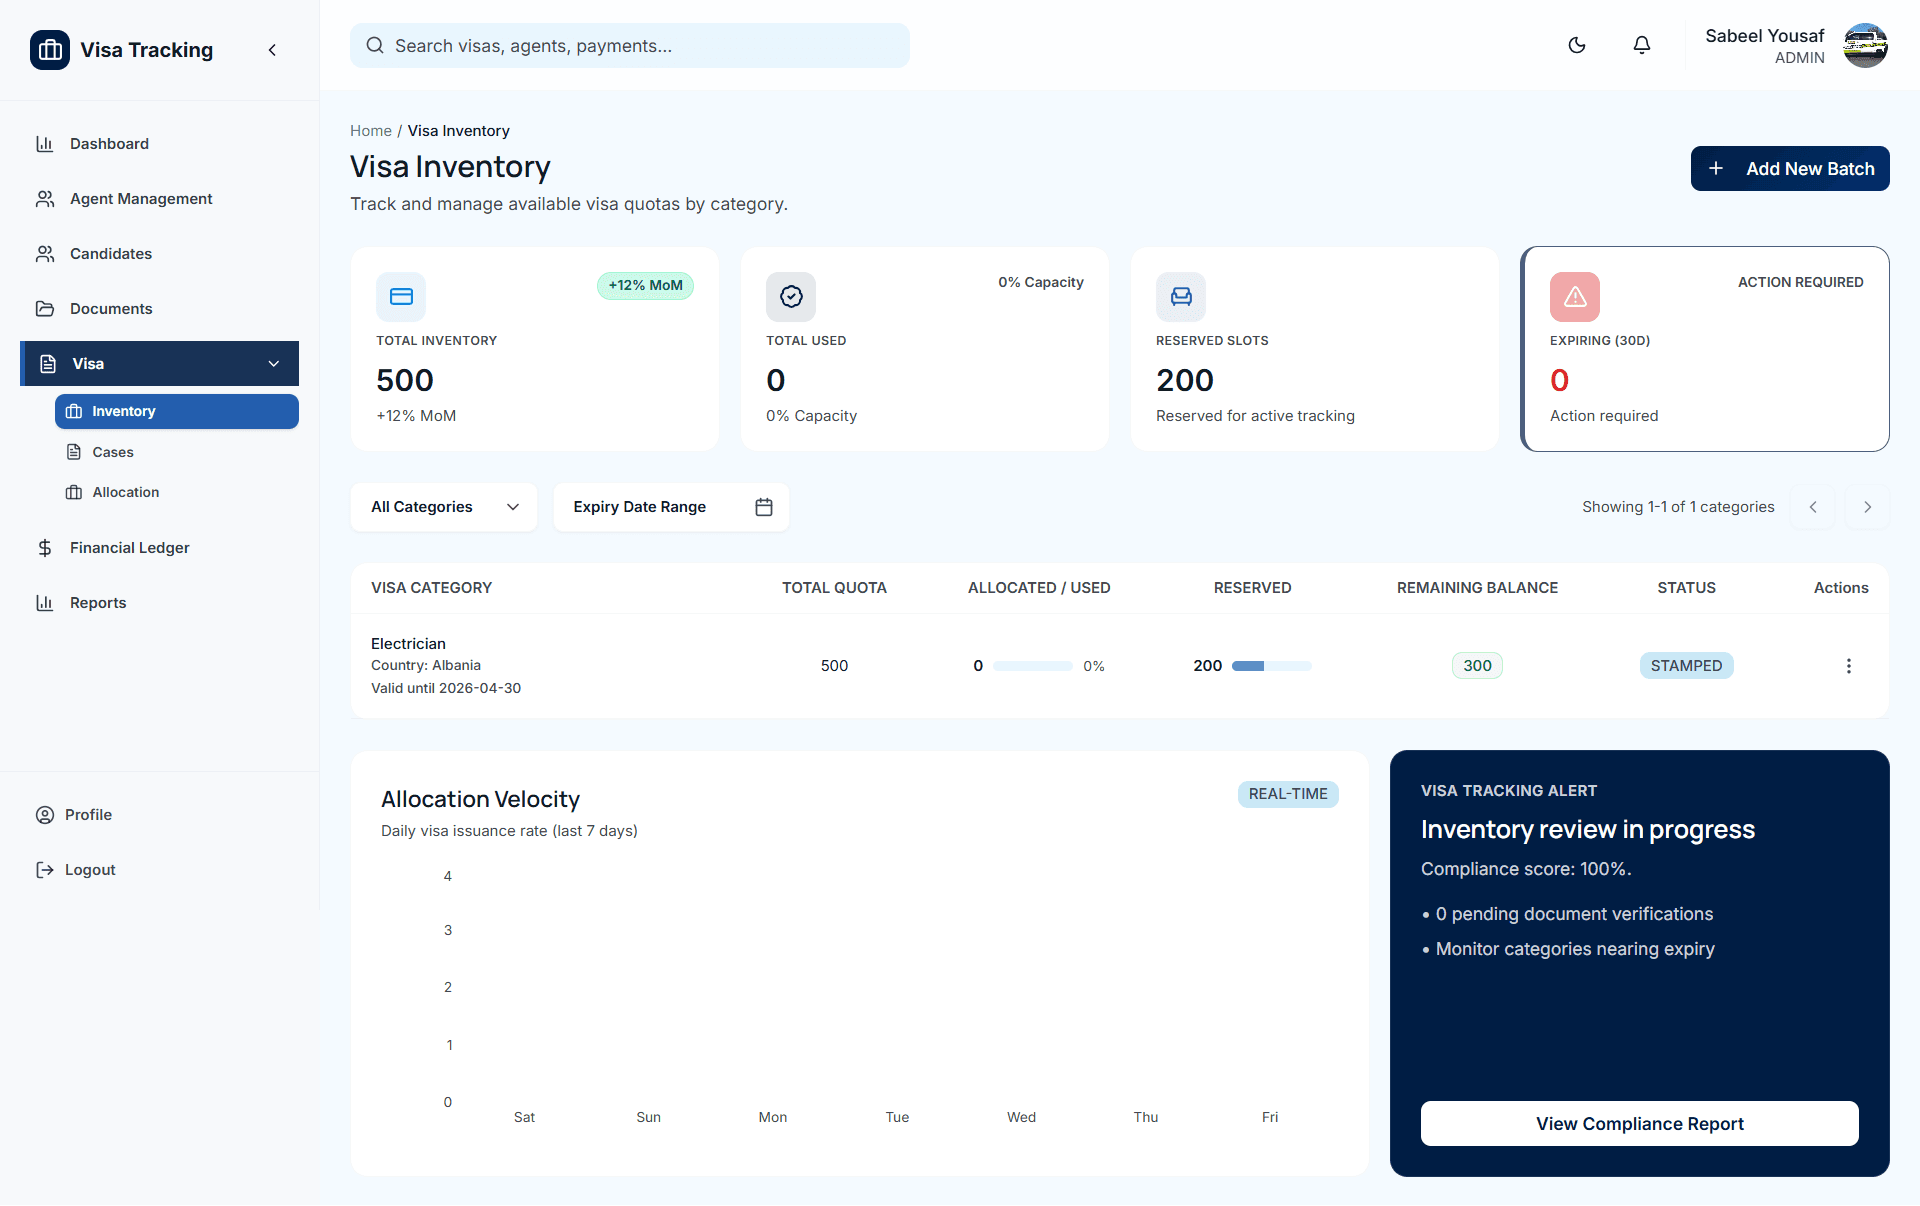
Task: Click the Add New Batch button
Action: (x=1790, y=169)
